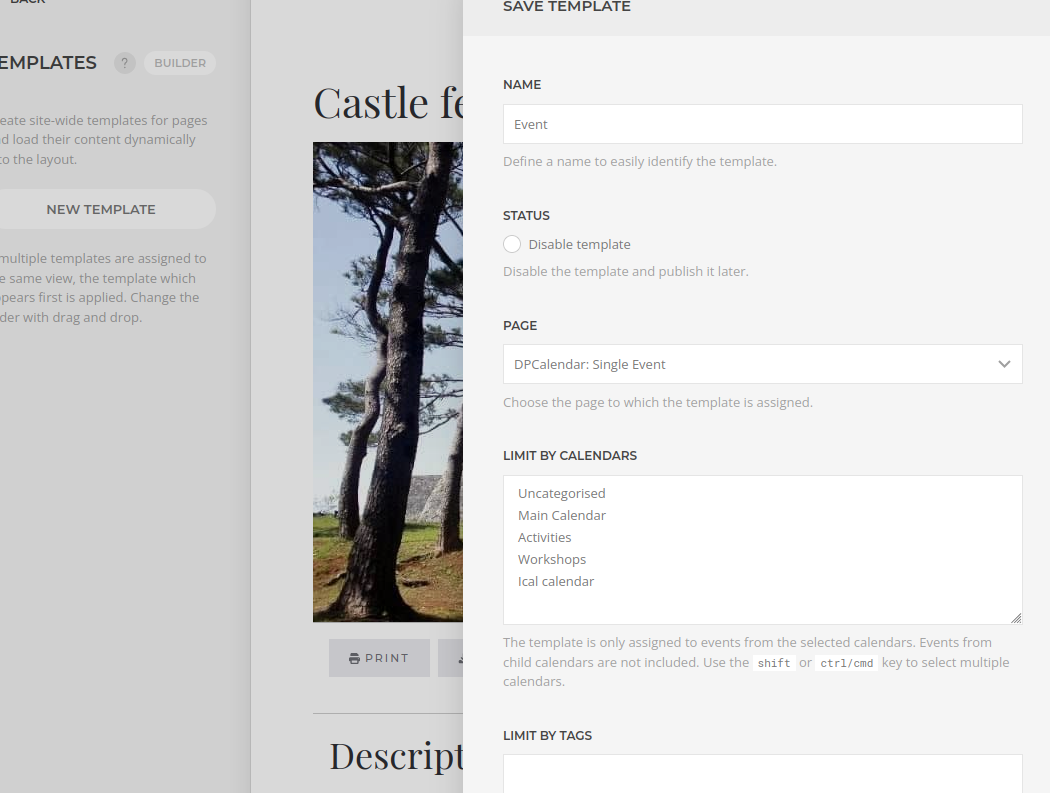Enable the "Disable template" radio button
The width and height of the screenshot is (1050, 793).
click(x=511, y=244)
